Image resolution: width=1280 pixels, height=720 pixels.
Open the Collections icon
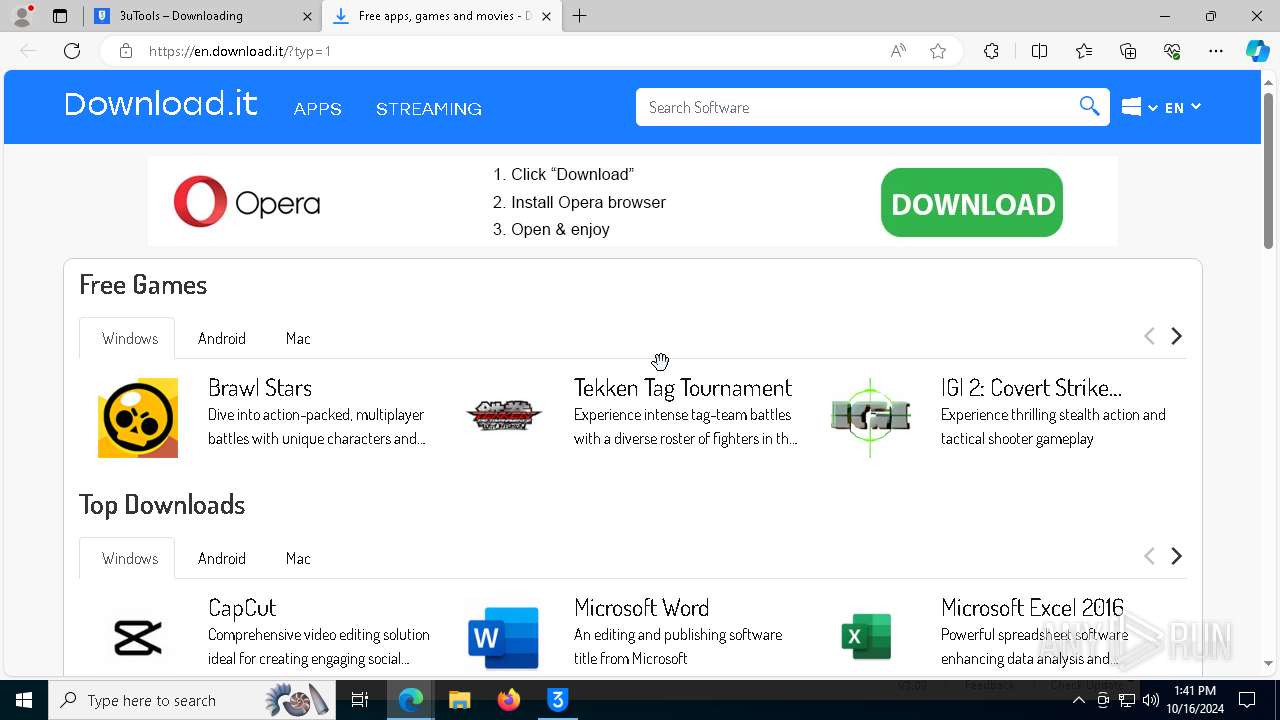point(1128,51)
